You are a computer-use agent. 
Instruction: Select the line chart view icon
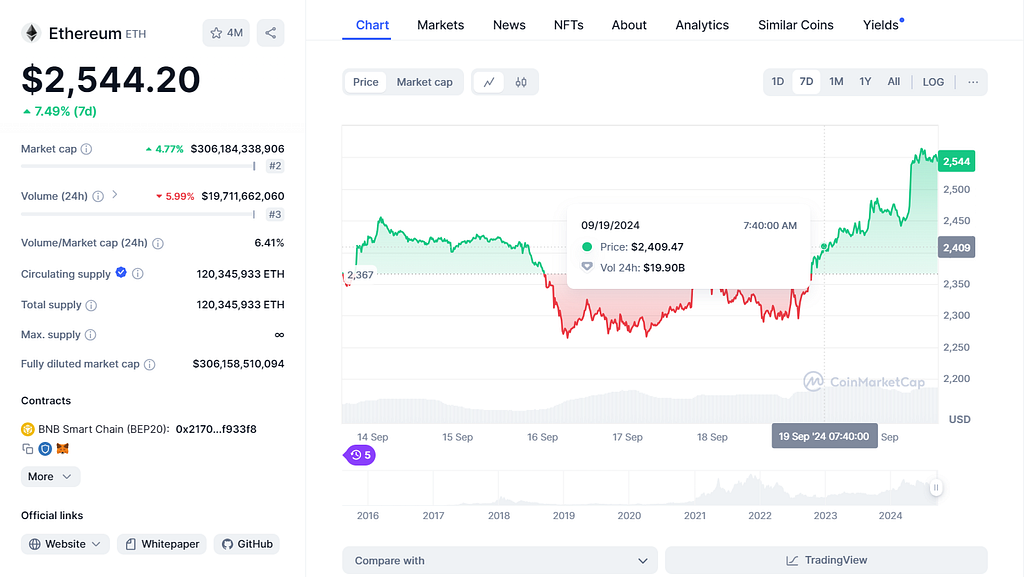coord(488,82)
